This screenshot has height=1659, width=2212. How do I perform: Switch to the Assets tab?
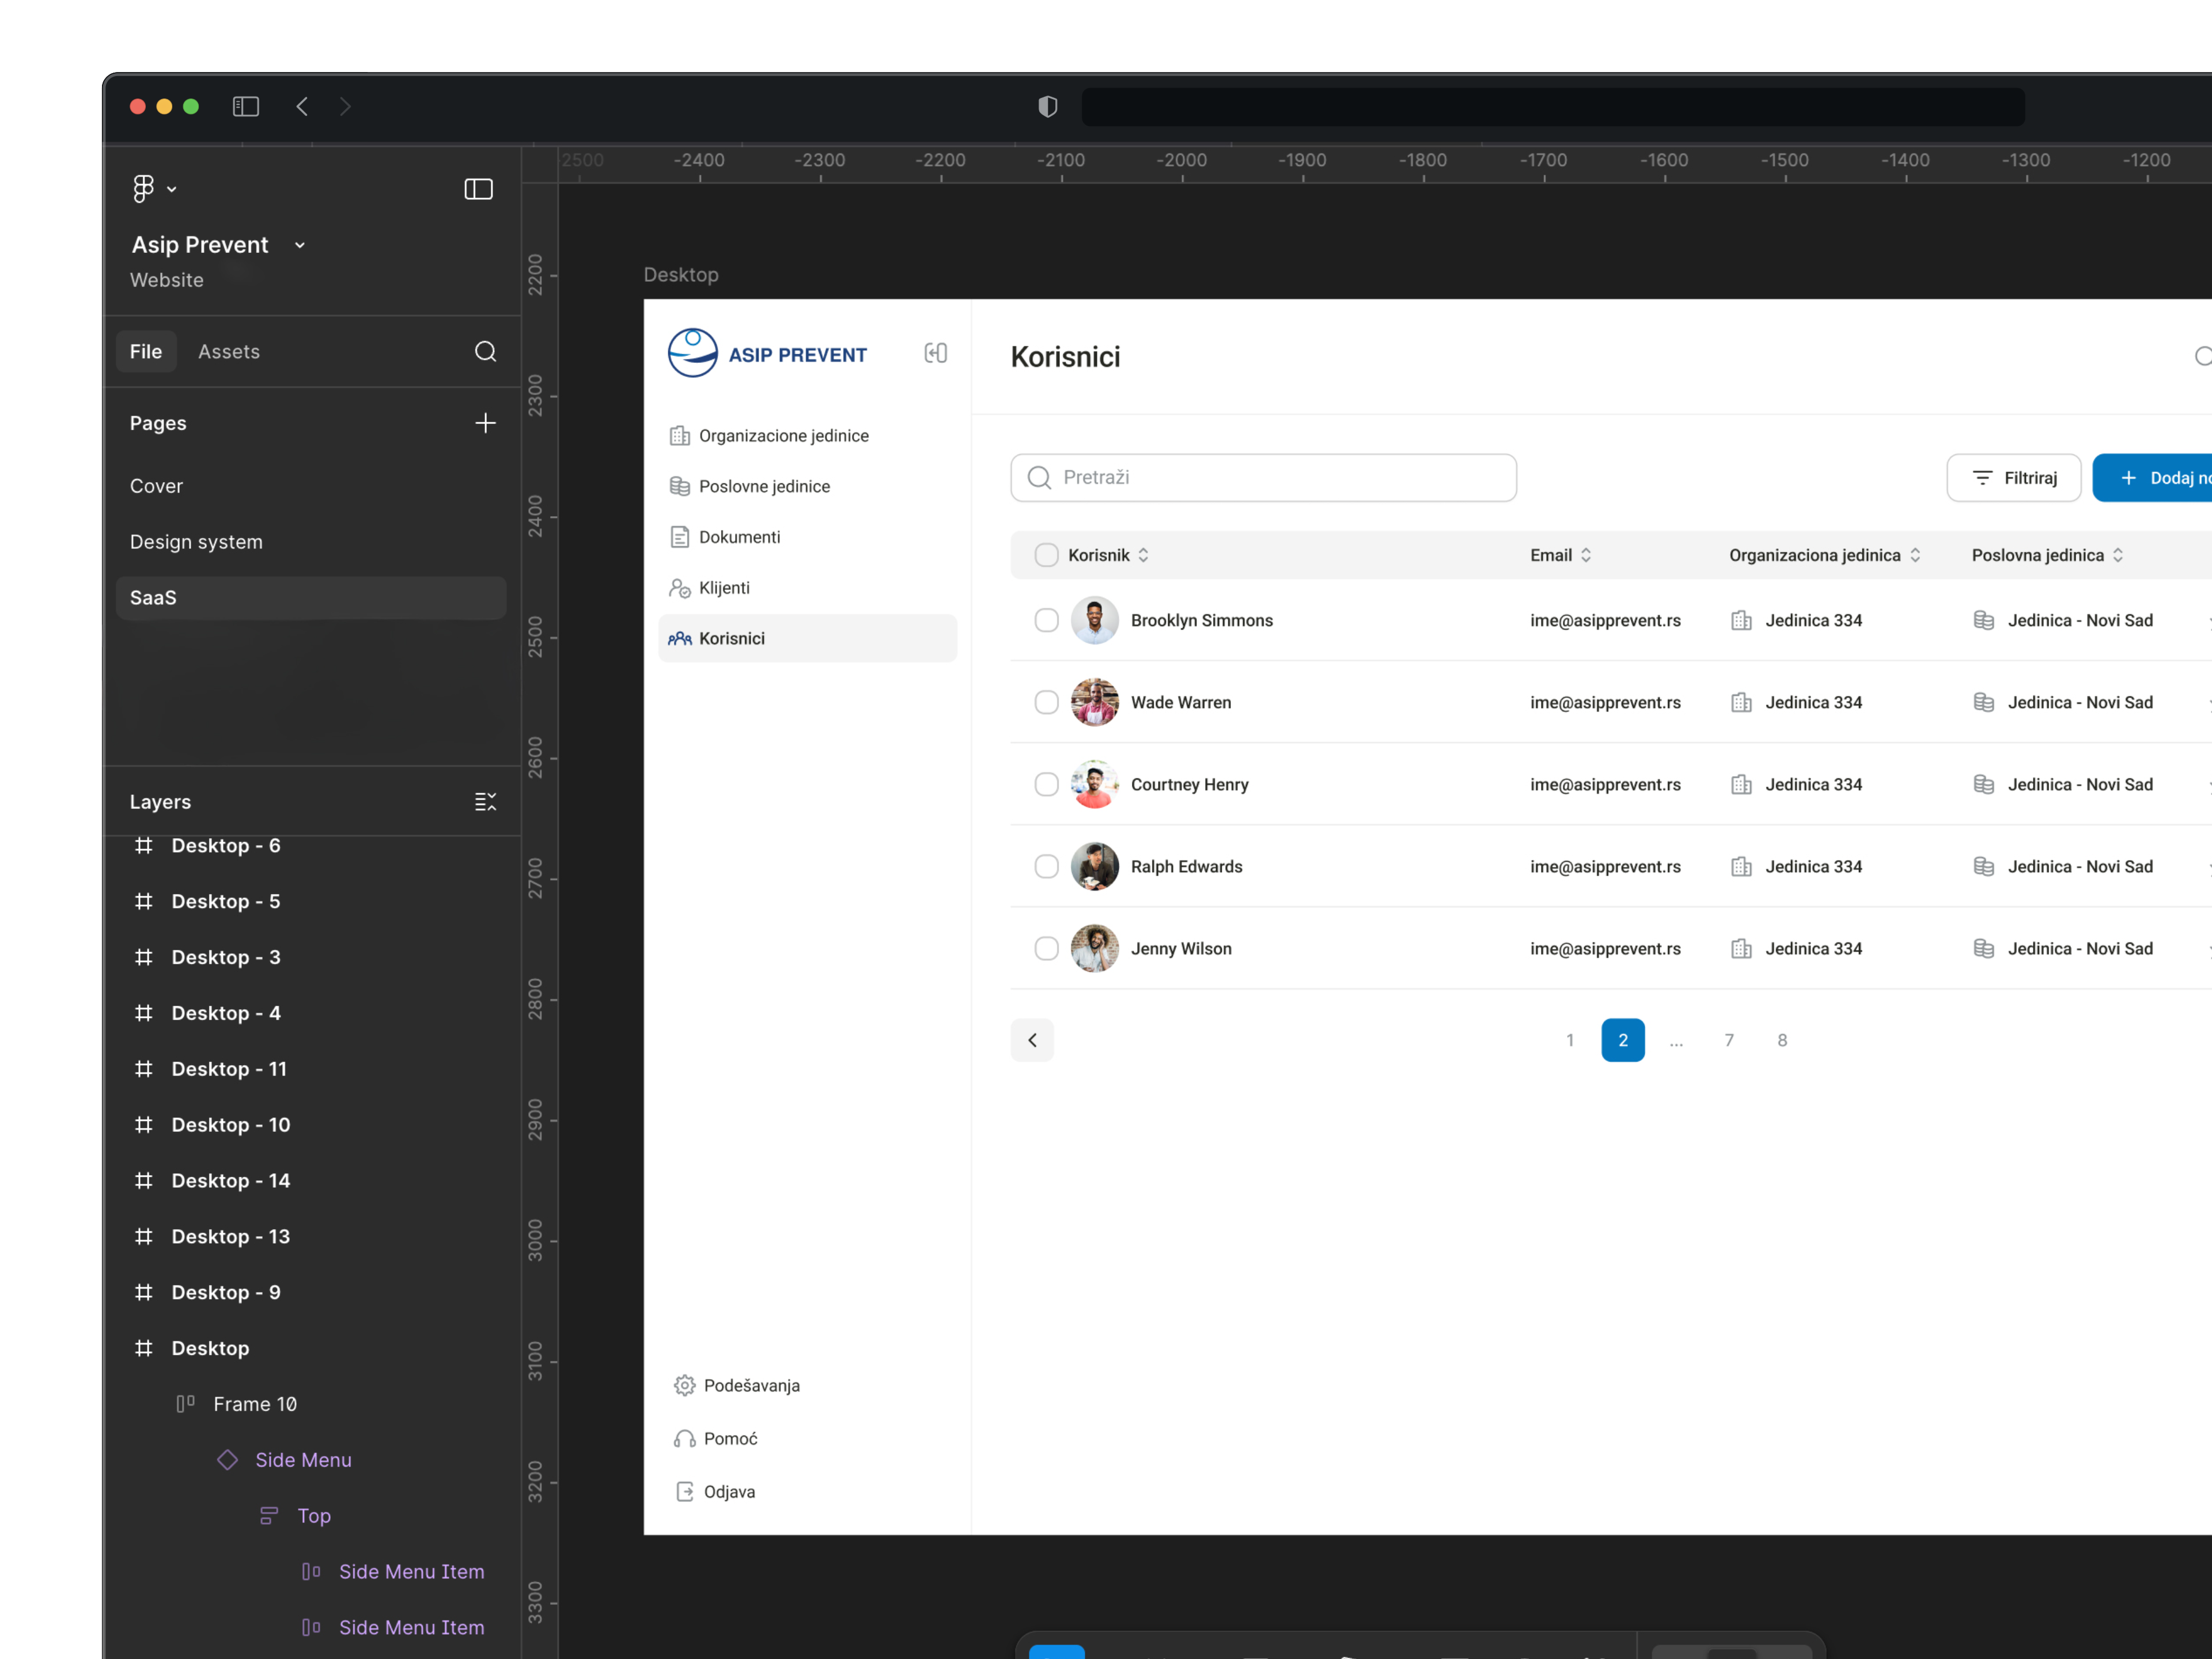[x=228, y=351]
